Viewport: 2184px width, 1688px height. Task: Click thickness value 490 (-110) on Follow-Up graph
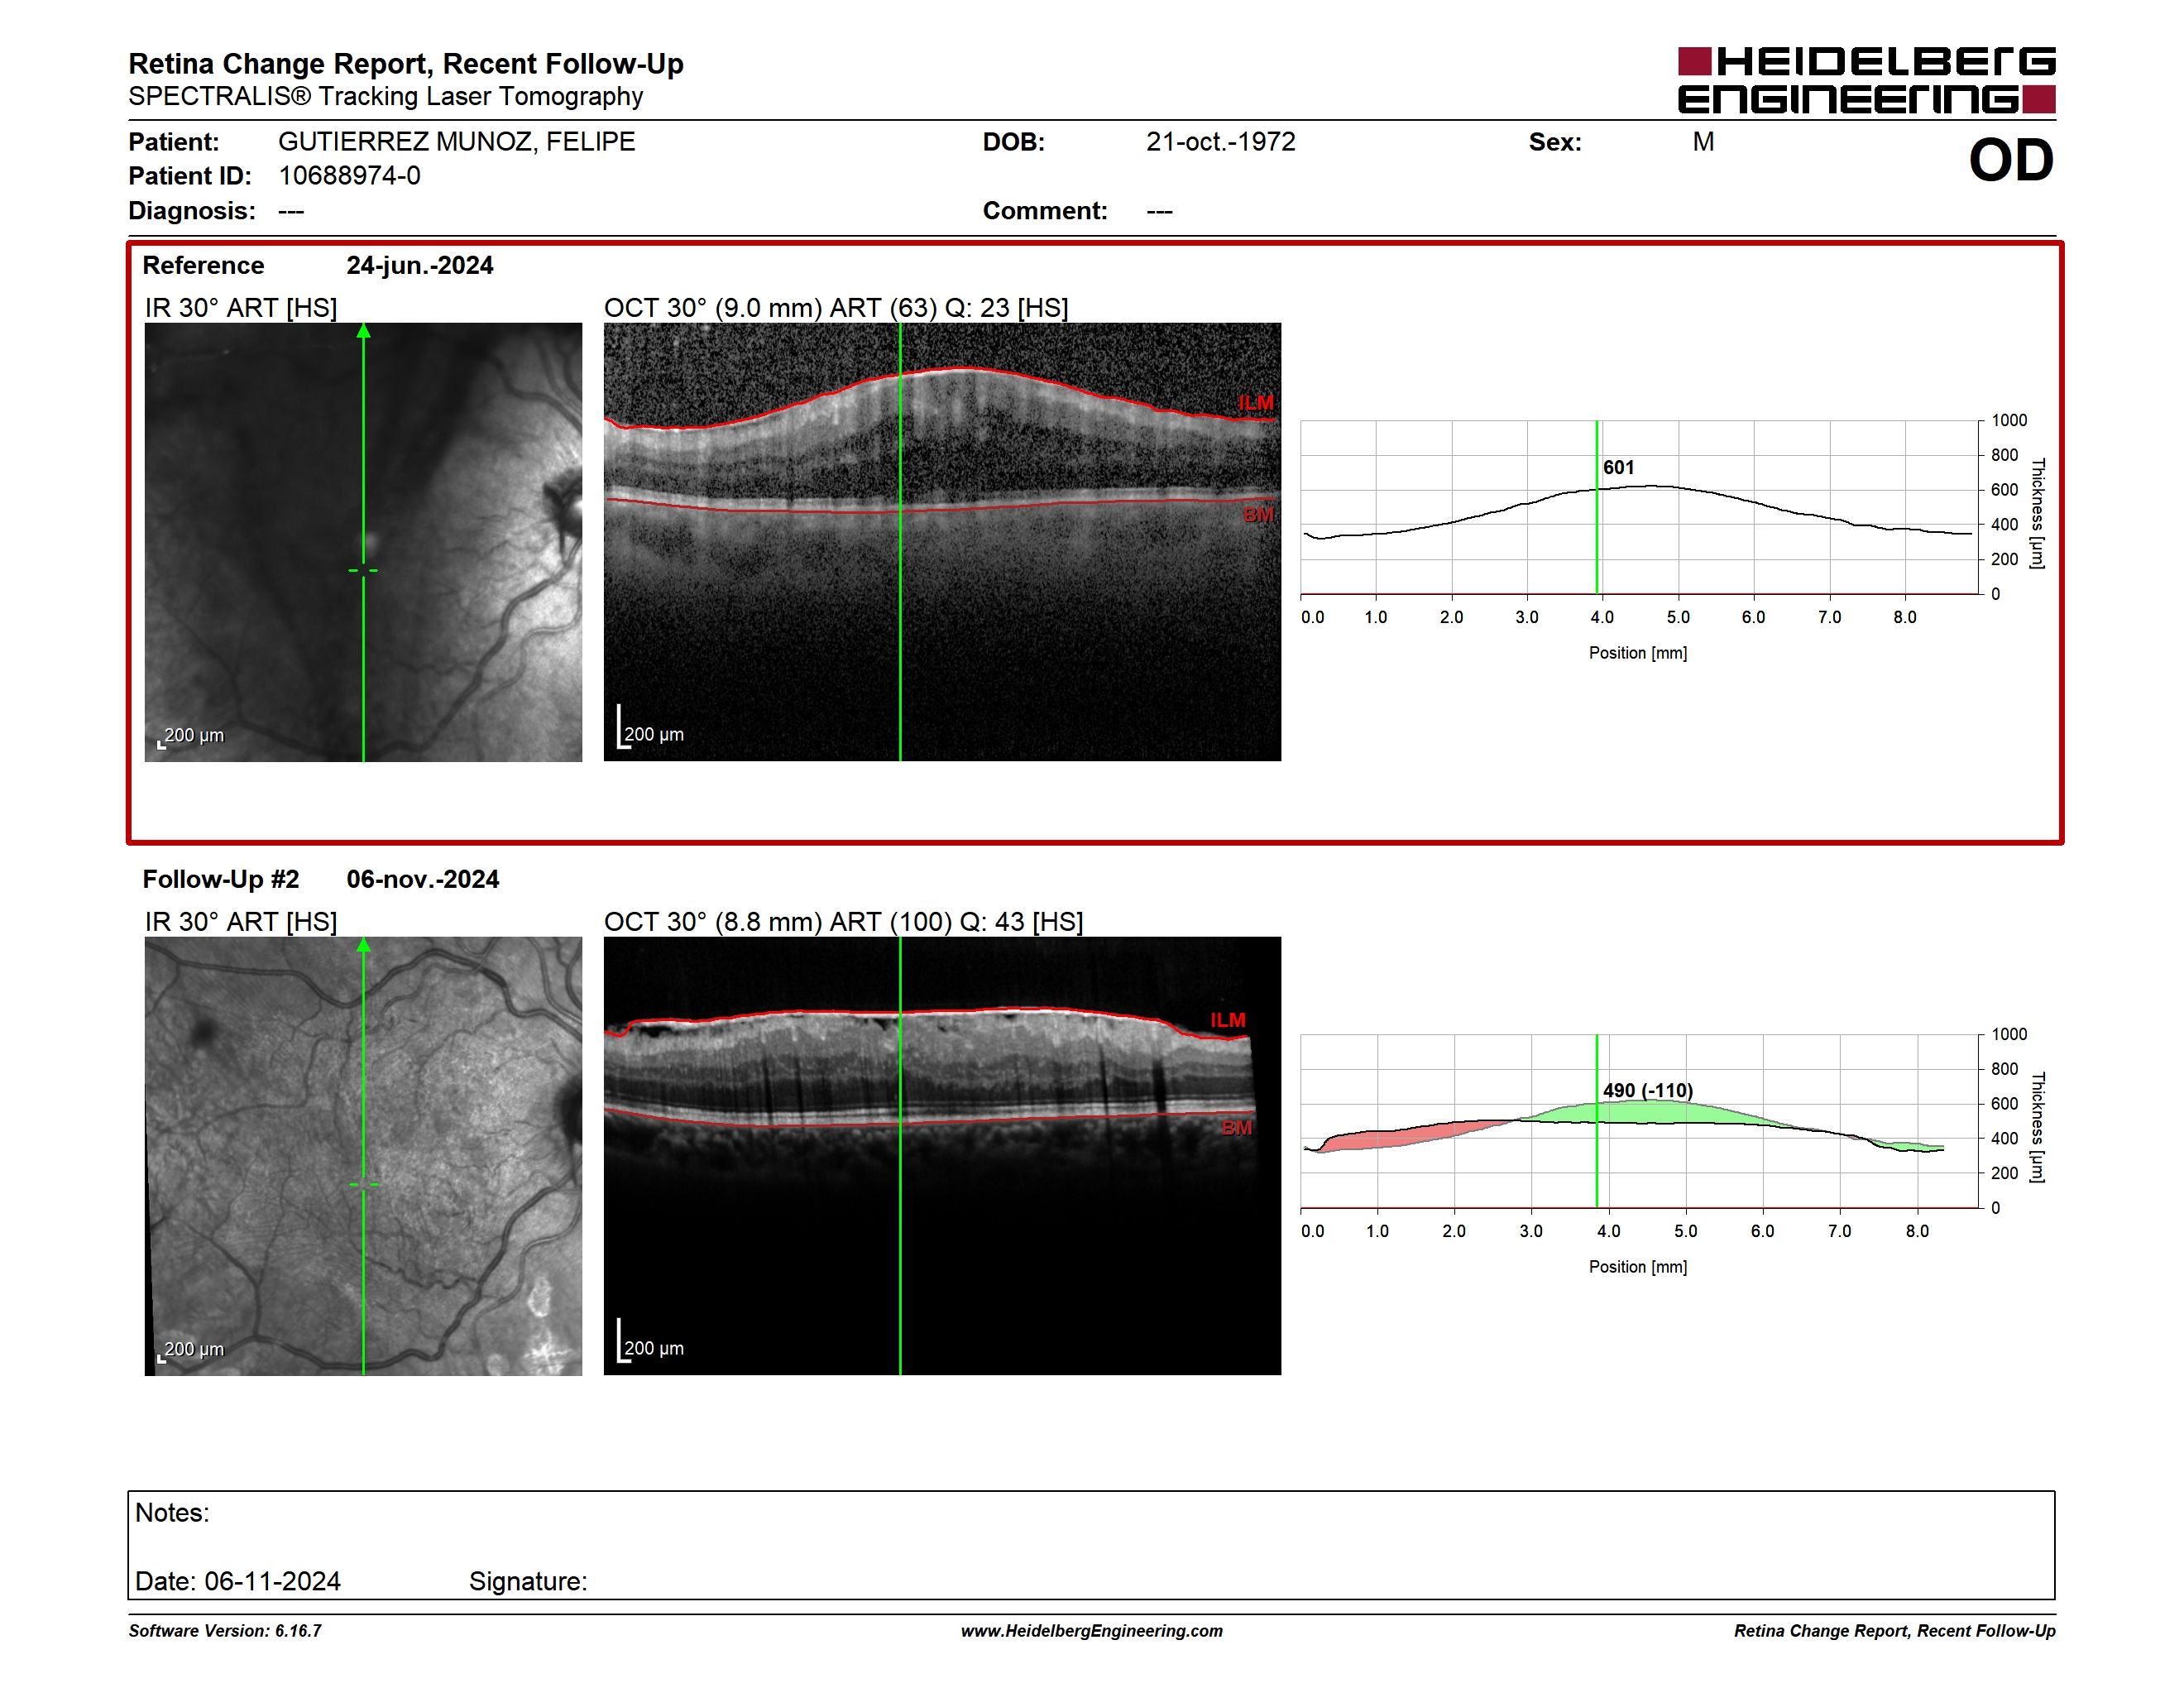1648,1090
